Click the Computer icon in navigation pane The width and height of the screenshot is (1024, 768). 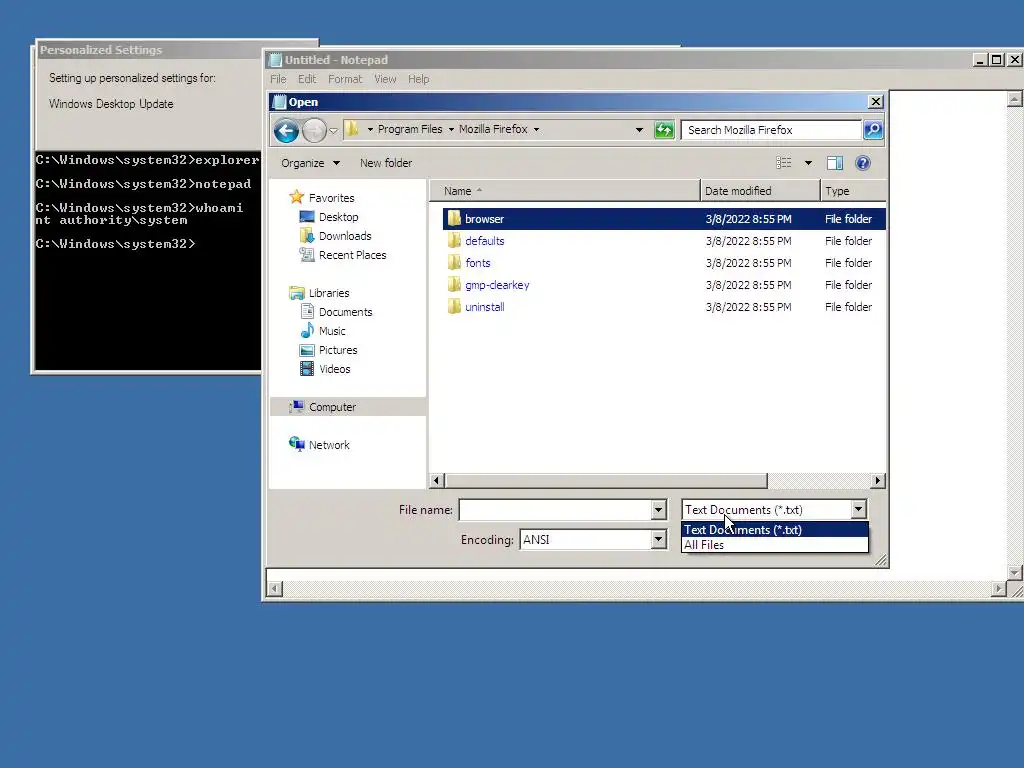(297, 406)
